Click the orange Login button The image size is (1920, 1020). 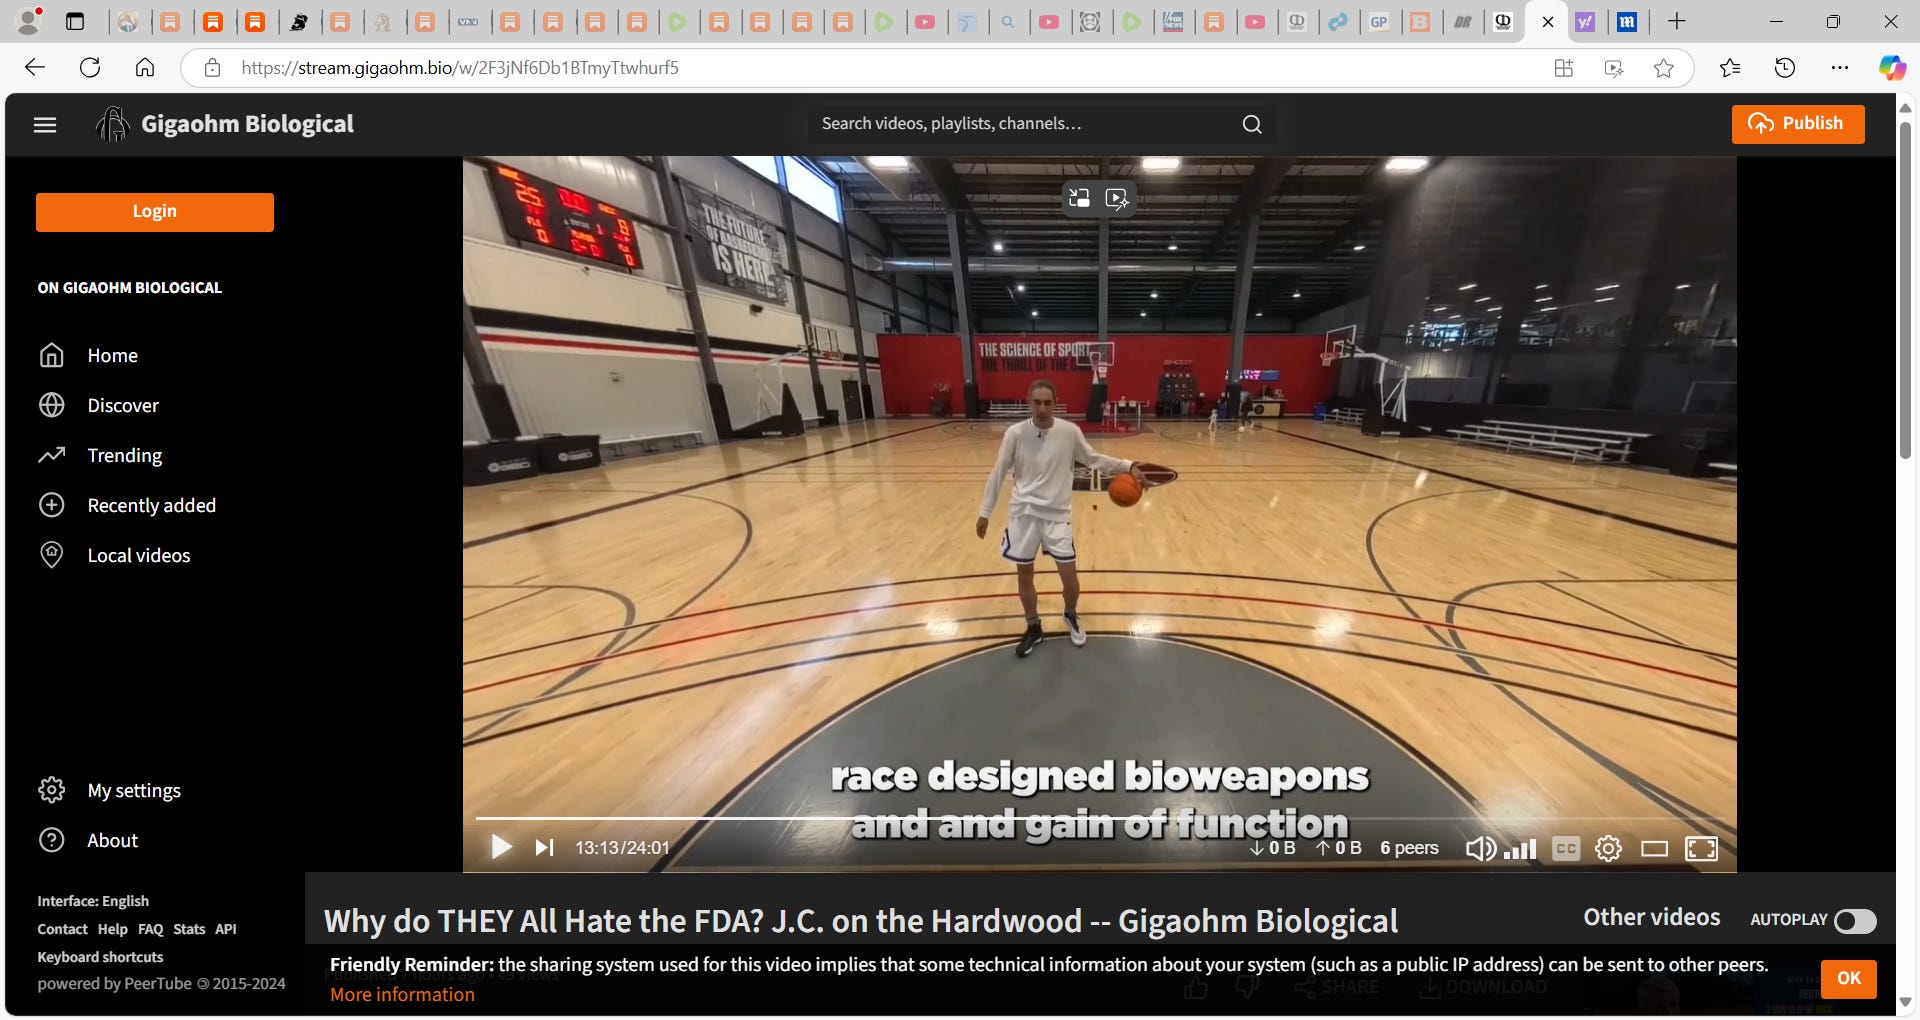click(155, 212)
